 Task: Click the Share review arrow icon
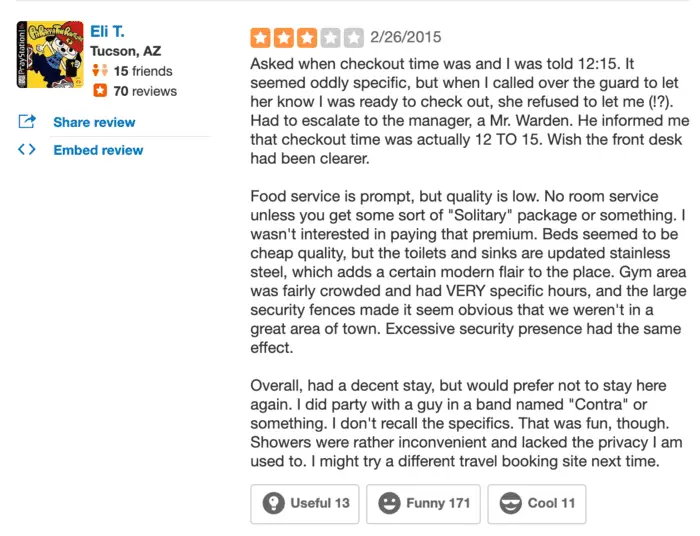point(27,122)
